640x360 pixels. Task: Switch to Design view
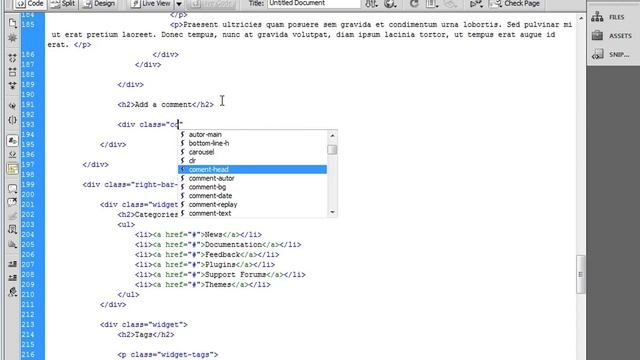tap(99, 4)
